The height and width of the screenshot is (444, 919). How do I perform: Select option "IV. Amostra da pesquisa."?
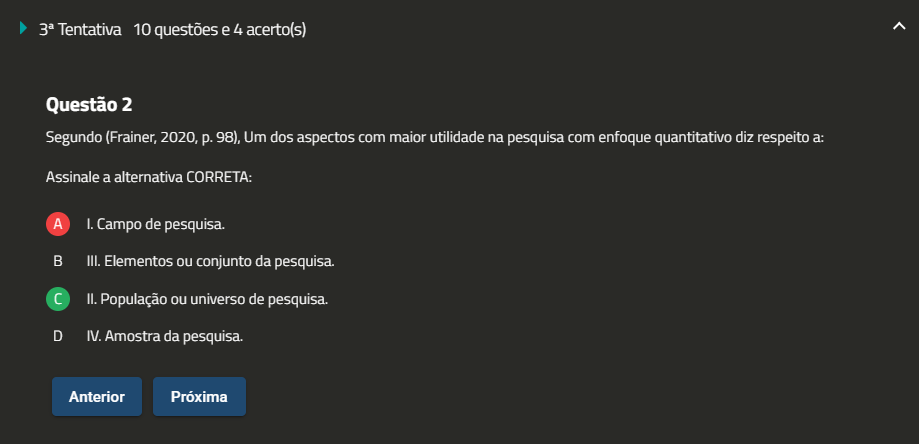pos(165,336)
